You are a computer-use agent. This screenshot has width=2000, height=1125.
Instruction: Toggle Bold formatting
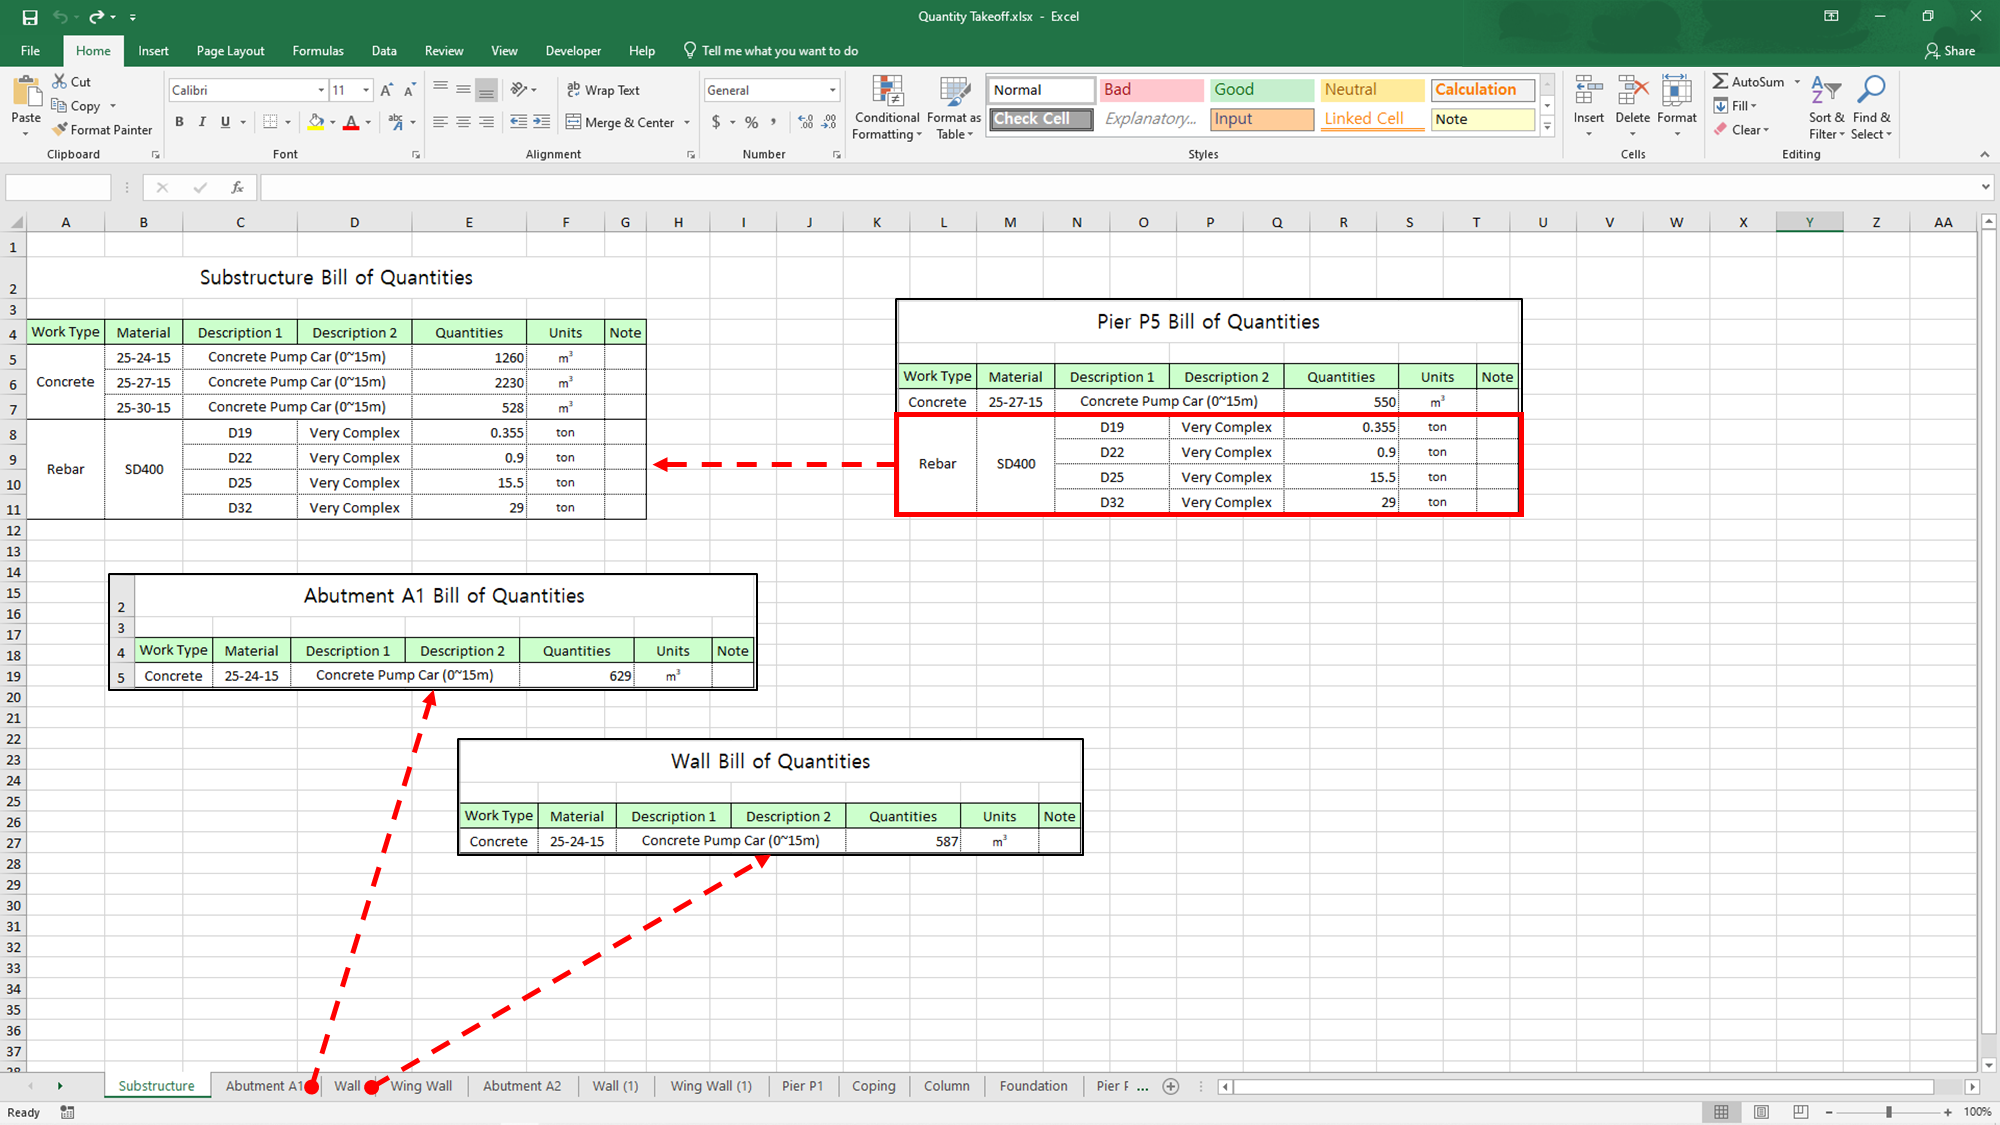[179, 122]
